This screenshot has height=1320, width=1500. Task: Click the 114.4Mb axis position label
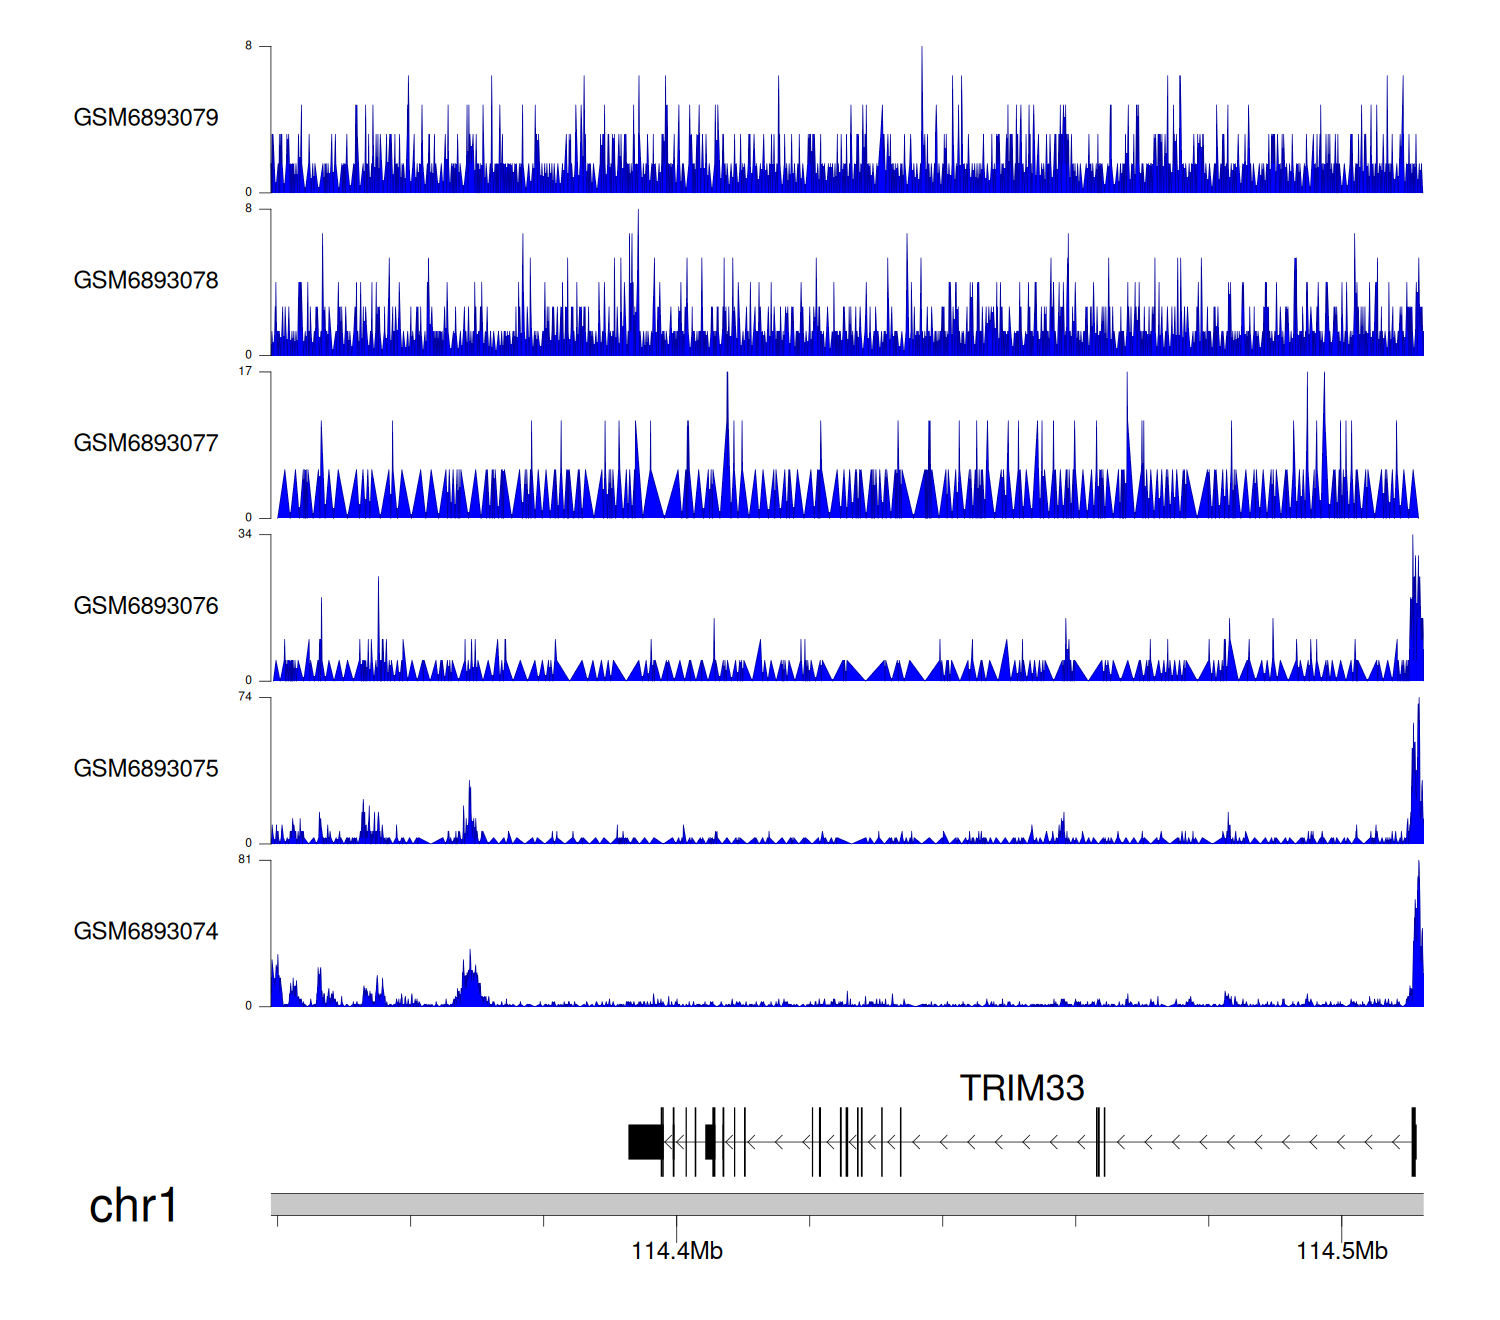pos(677,1251)
